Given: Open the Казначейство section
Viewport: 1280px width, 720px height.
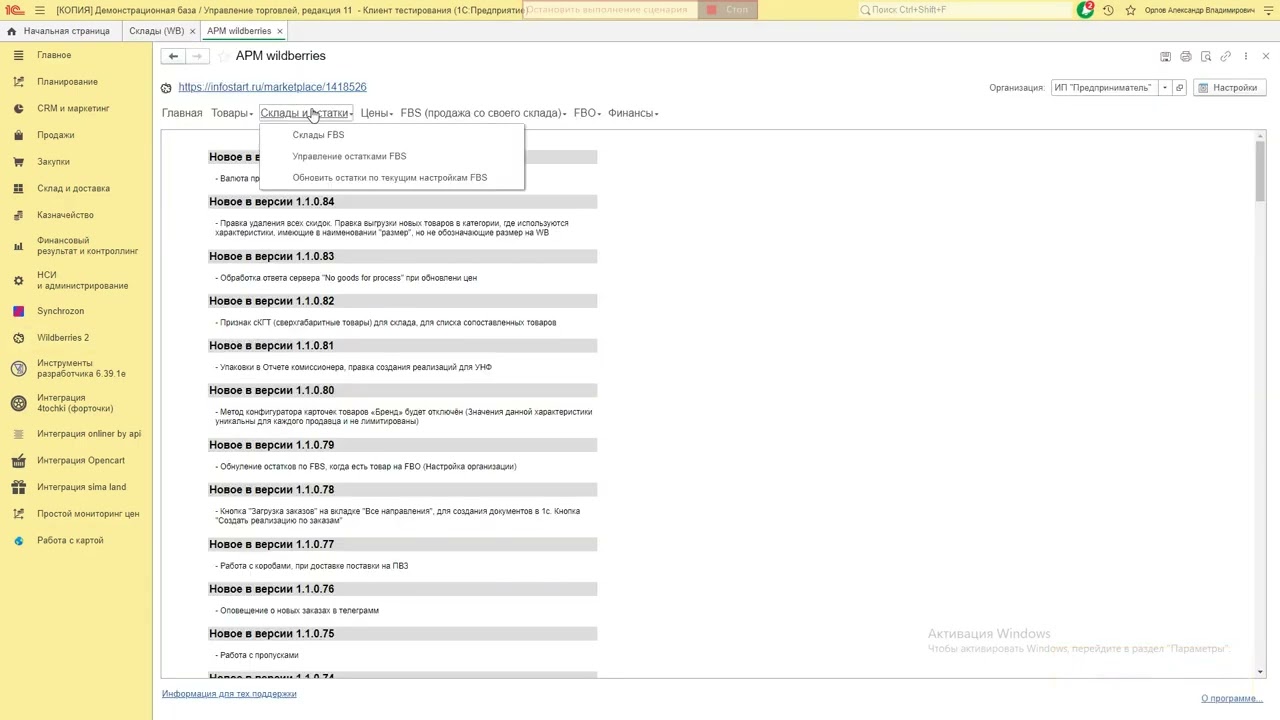Looking at the screenshot, I should point(65,215).
